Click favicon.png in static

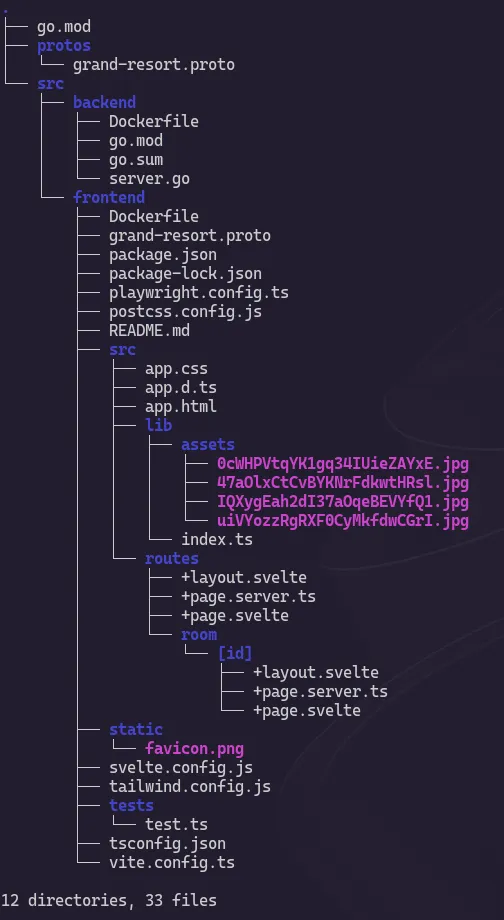coord(194,749)
